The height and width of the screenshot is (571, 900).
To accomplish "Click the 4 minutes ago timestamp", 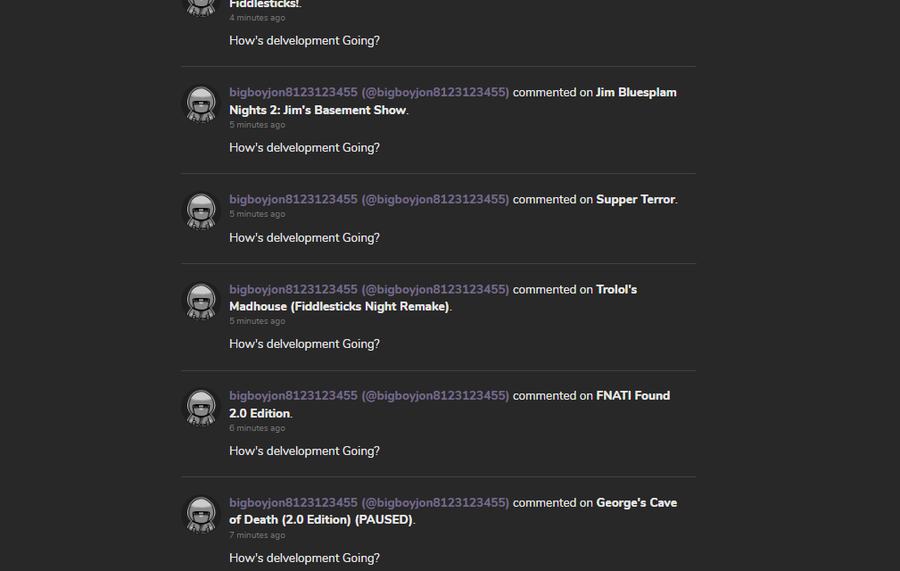I will [257, 18].
